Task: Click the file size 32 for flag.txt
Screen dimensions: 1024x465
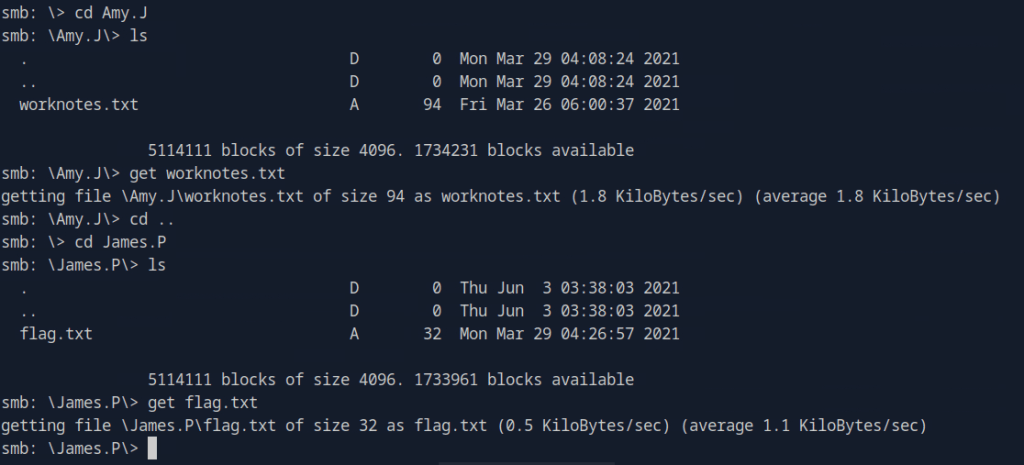Action: pyautogui.click(x=432, y=334)
